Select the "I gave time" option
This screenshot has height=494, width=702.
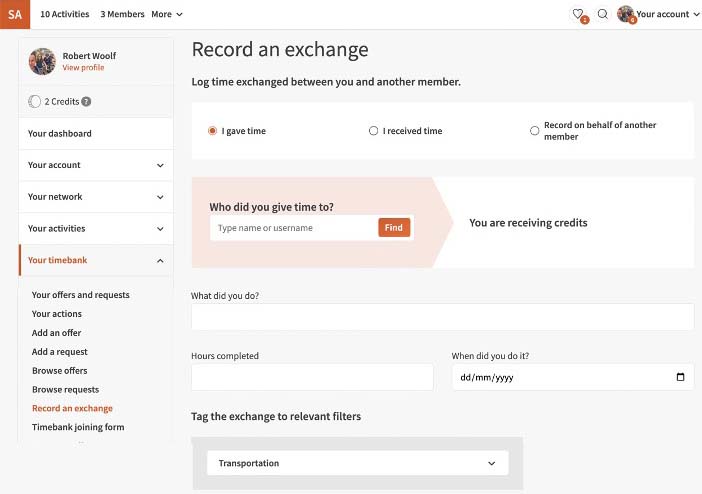[212, 131]
